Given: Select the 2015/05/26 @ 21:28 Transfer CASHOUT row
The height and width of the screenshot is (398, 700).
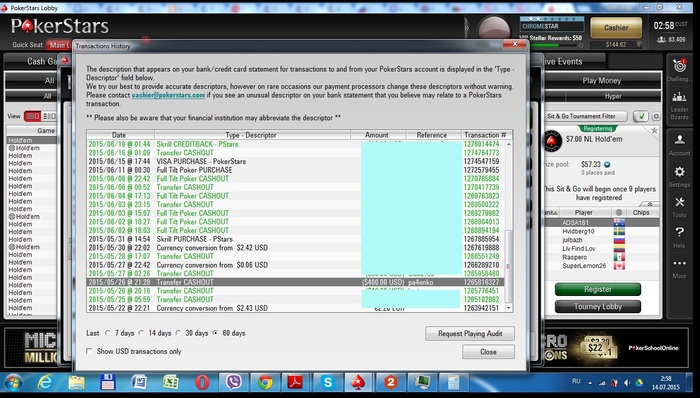Looking at the screenshot, I should (295, 282).
